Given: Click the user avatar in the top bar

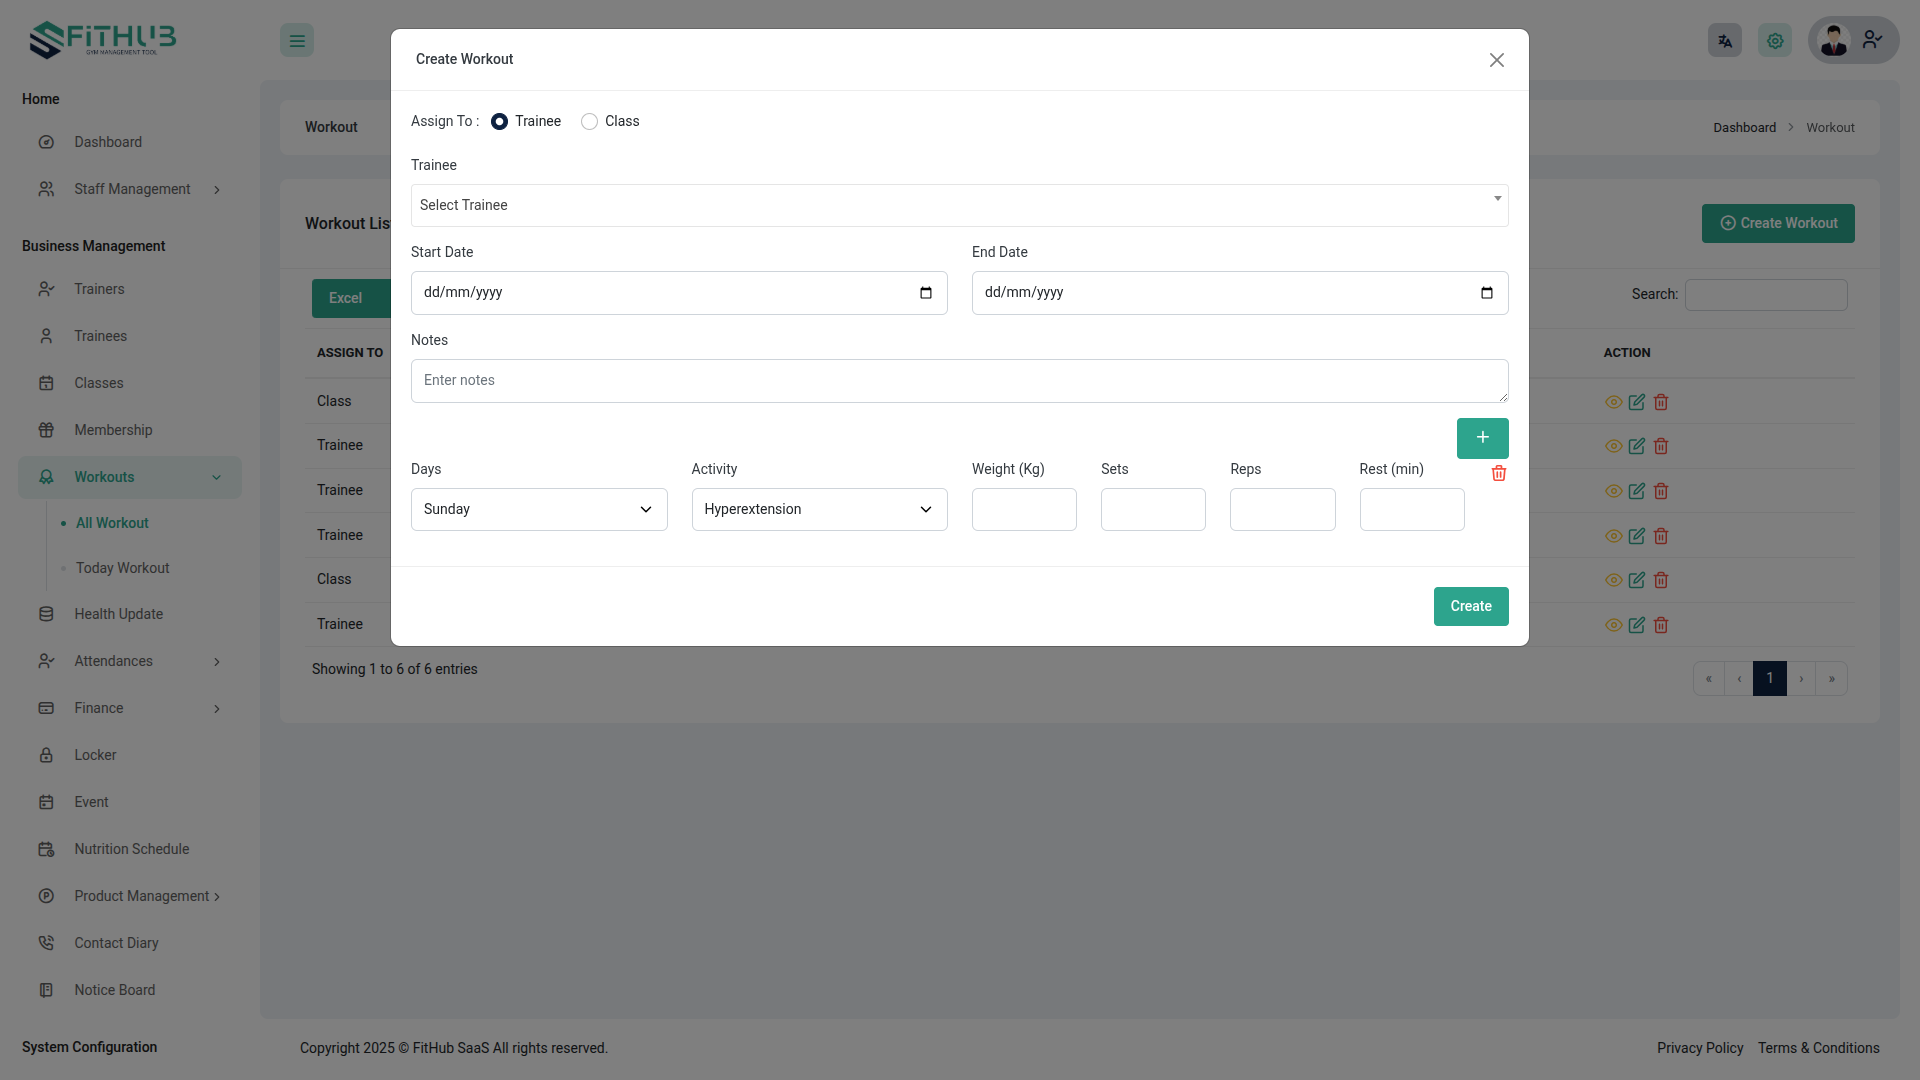Looking at the screenshot, I should click(x=1834, y=41).
